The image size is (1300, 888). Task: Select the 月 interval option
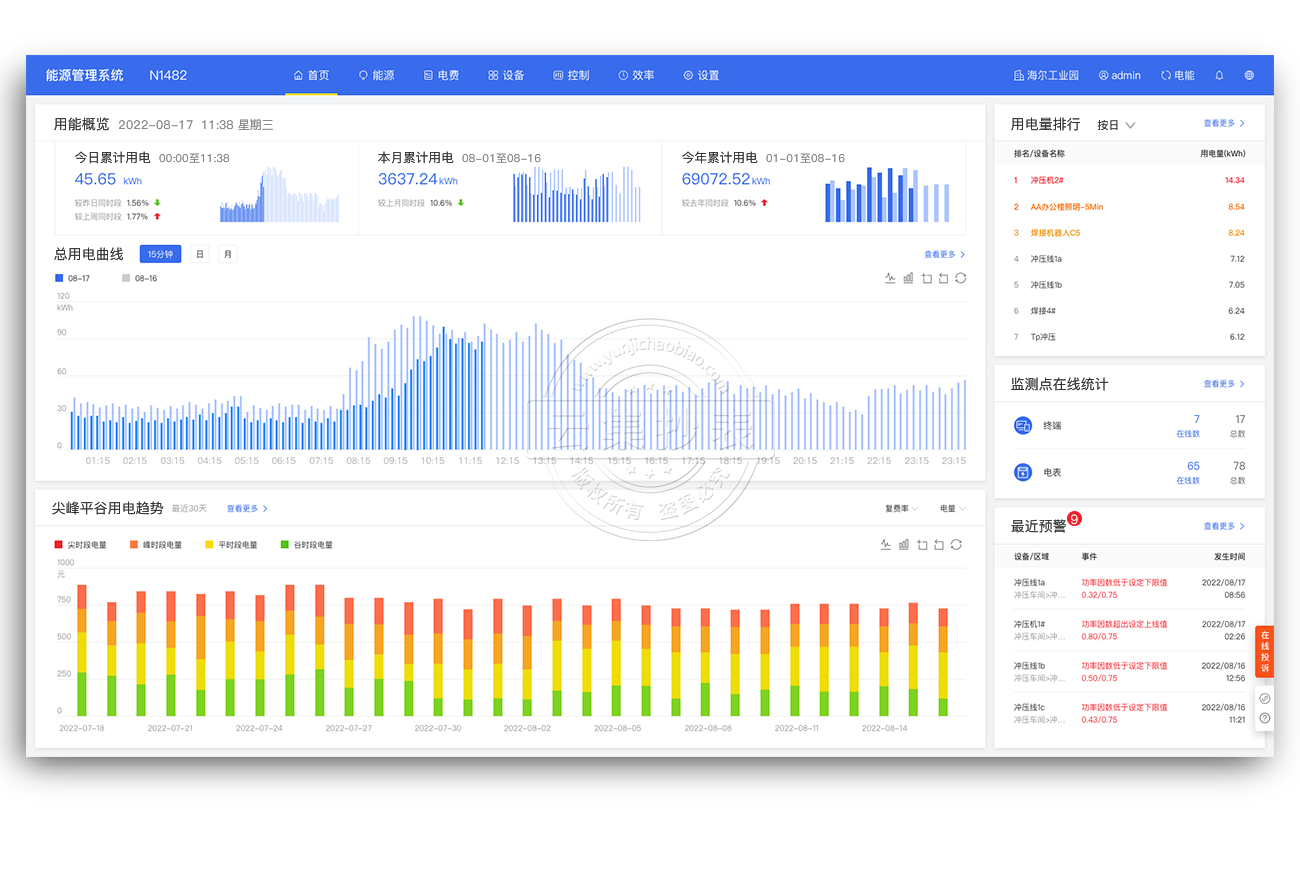[x=228, y=254]
